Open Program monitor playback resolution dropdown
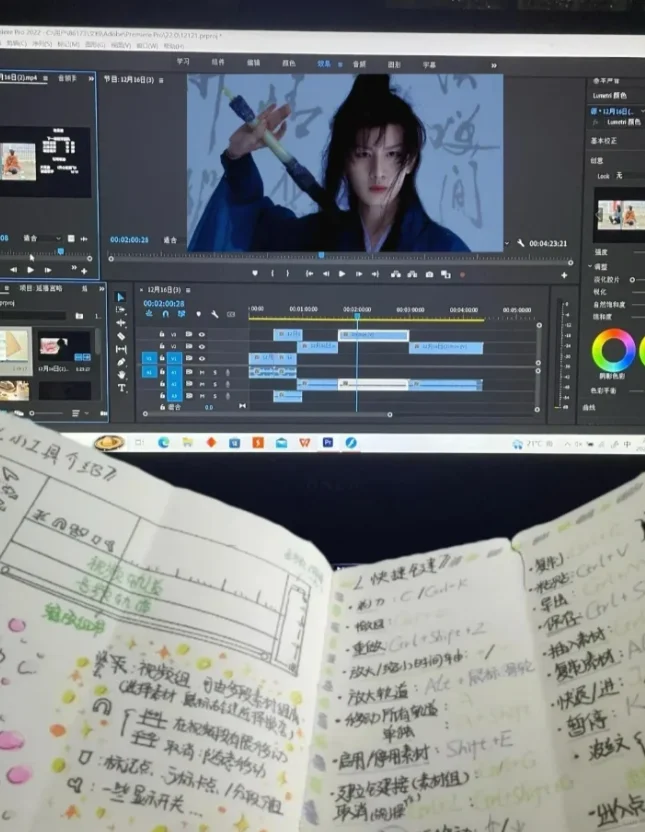 (x=507, y=243)
